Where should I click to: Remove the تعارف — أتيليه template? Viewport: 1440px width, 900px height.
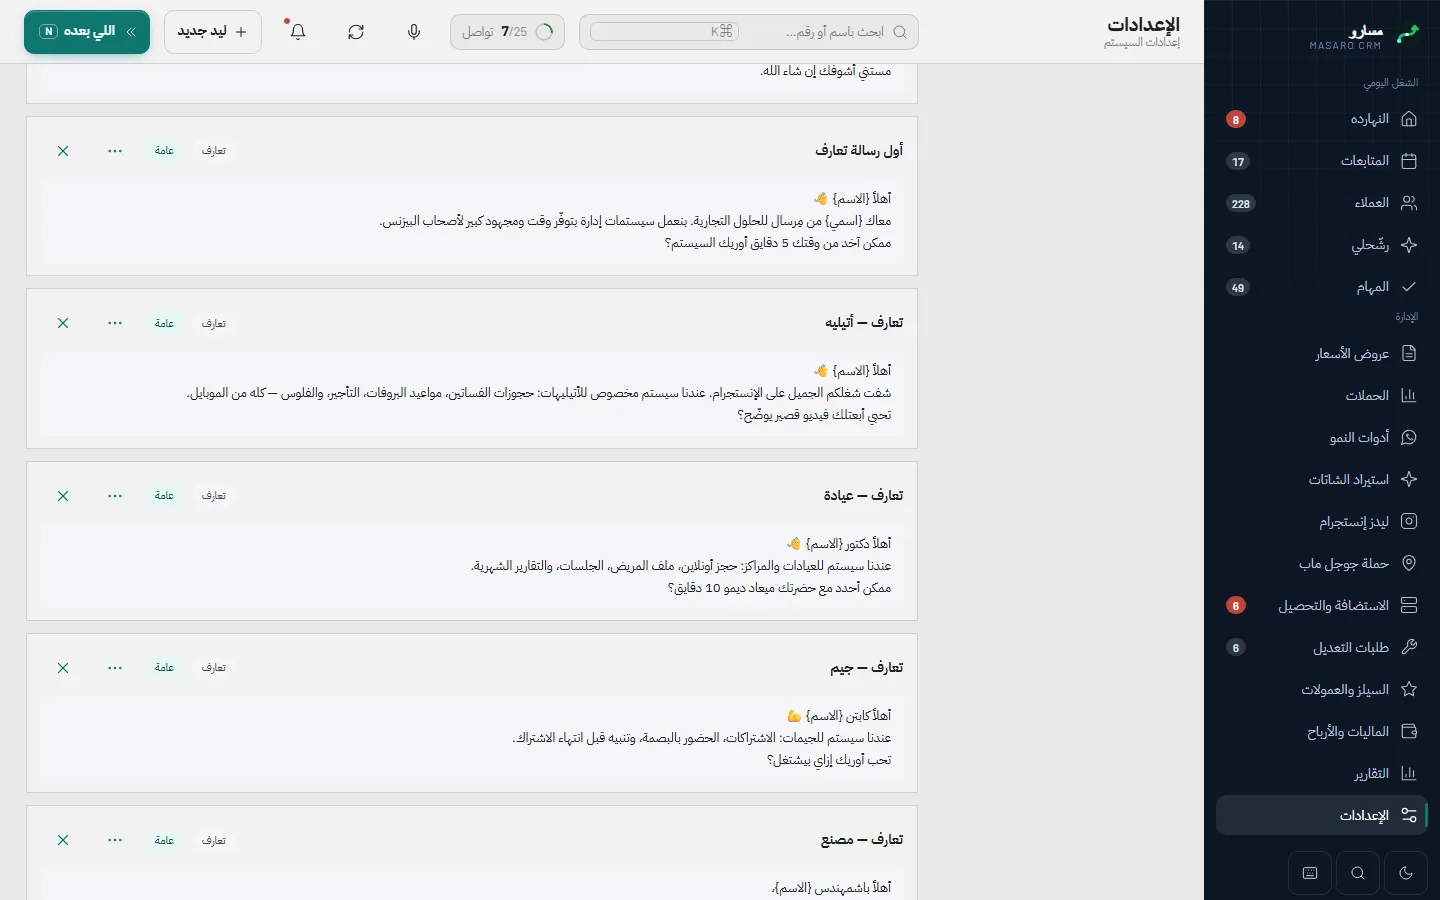(x=63, y=323)
